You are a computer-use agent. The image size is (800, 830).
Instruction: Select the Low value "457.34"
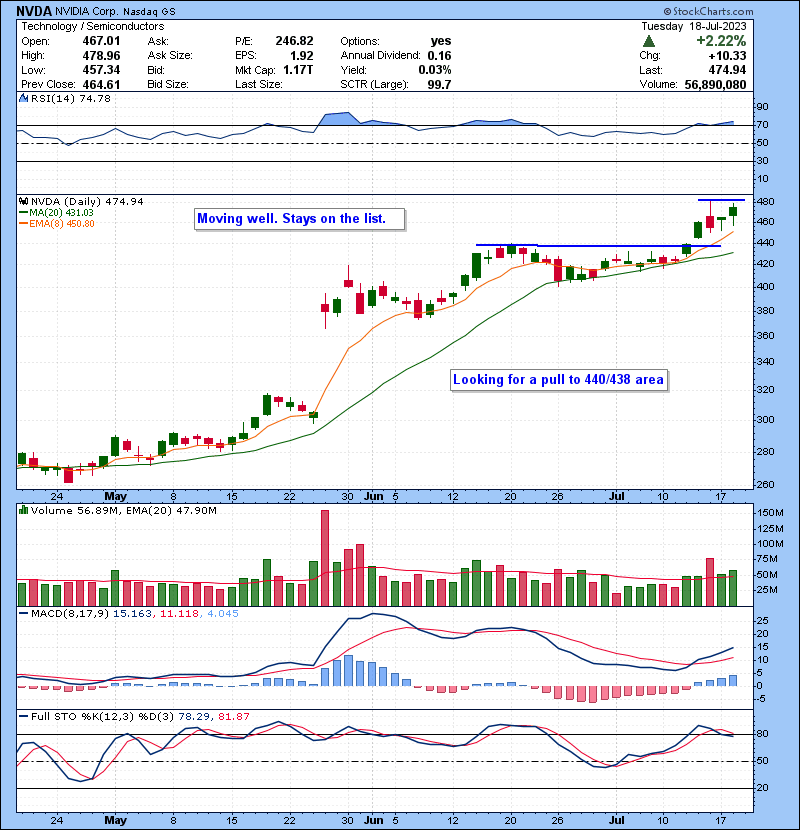pos(101,70)
